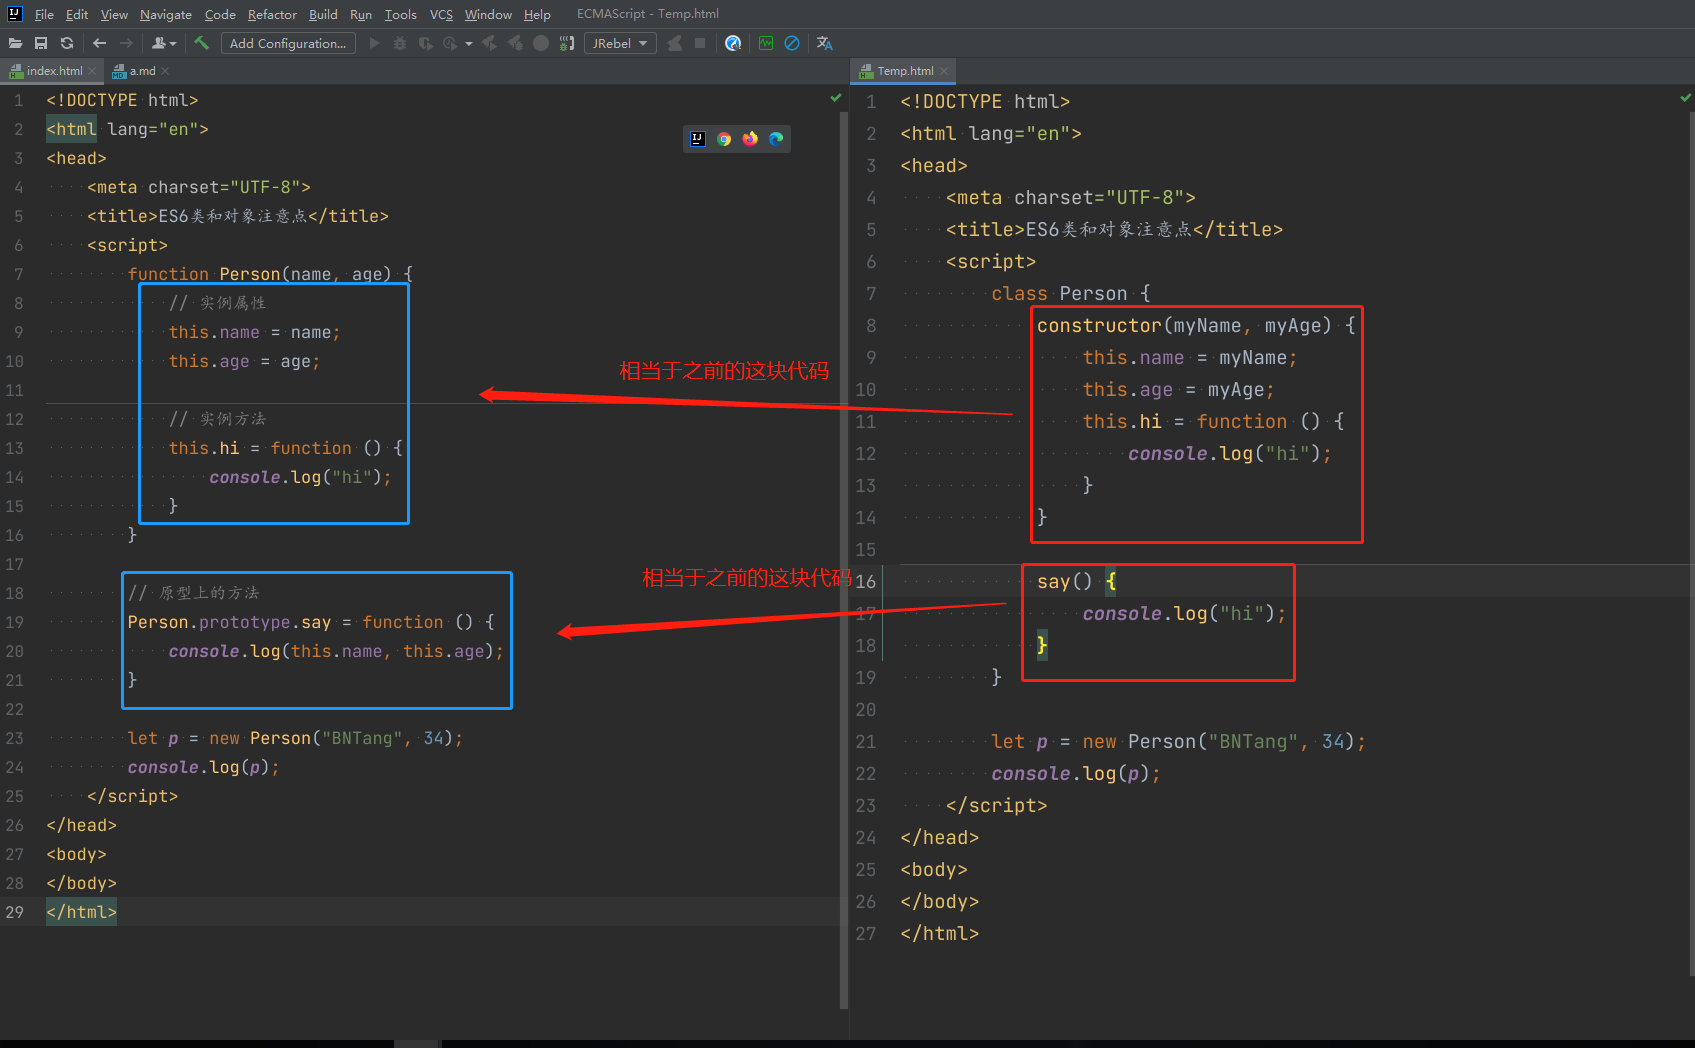Open the JRebel configuration dropdown

pyautogui.click(x=620, y=43)
